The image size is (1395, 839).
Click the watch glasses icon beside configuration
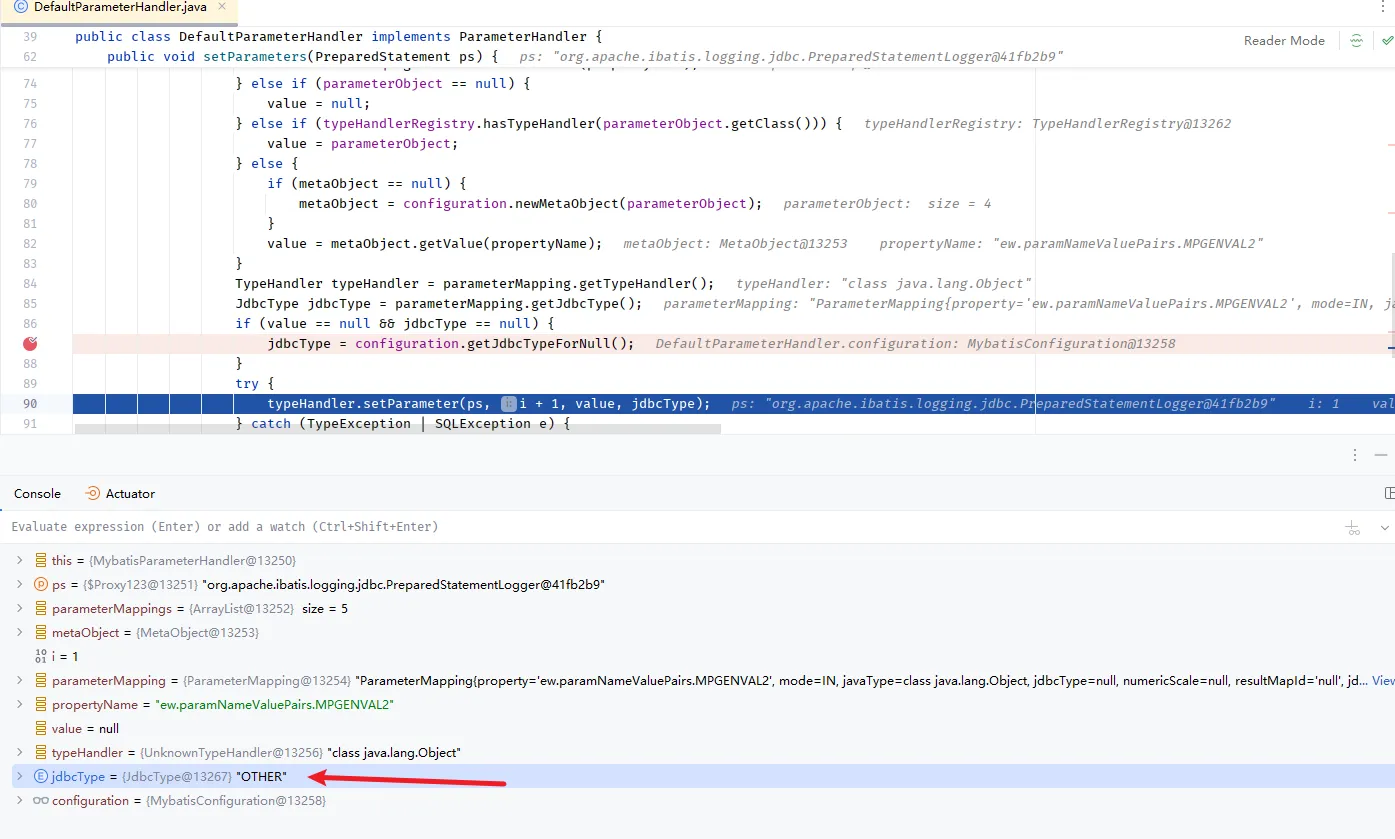click(41, 801)
